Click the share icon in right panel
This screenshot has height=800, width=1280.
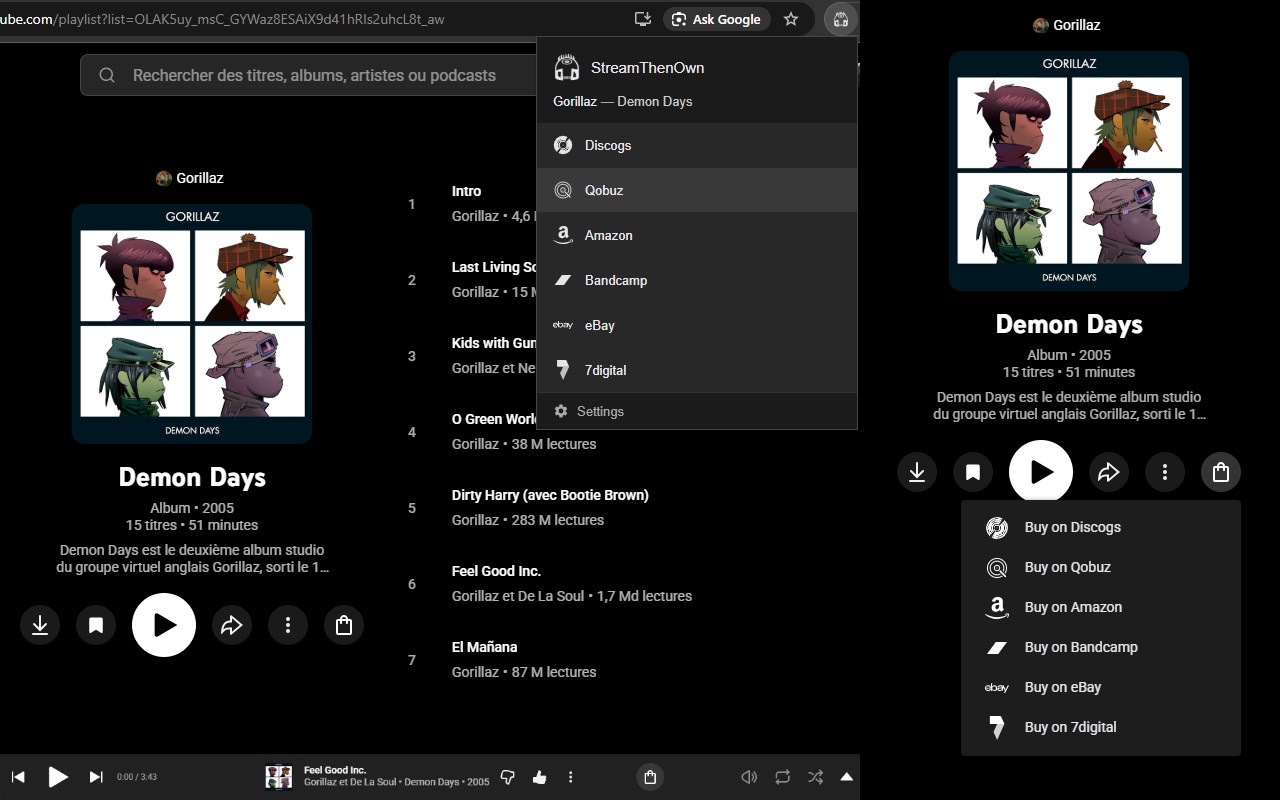pyautogui.click(x=1109, y=472)
